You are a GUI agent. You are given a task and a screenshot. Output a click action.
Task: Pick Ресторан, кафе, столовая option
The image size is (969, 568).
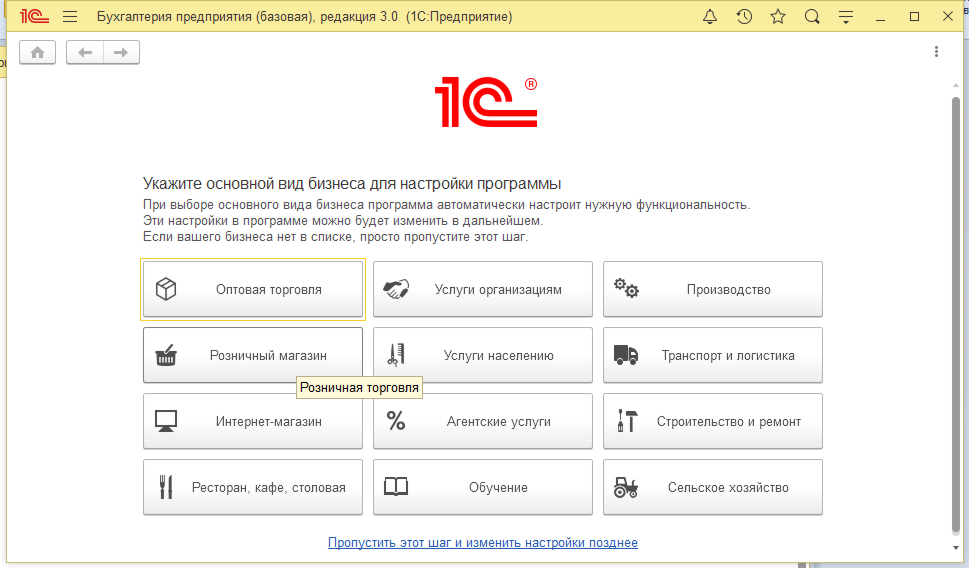253,488
